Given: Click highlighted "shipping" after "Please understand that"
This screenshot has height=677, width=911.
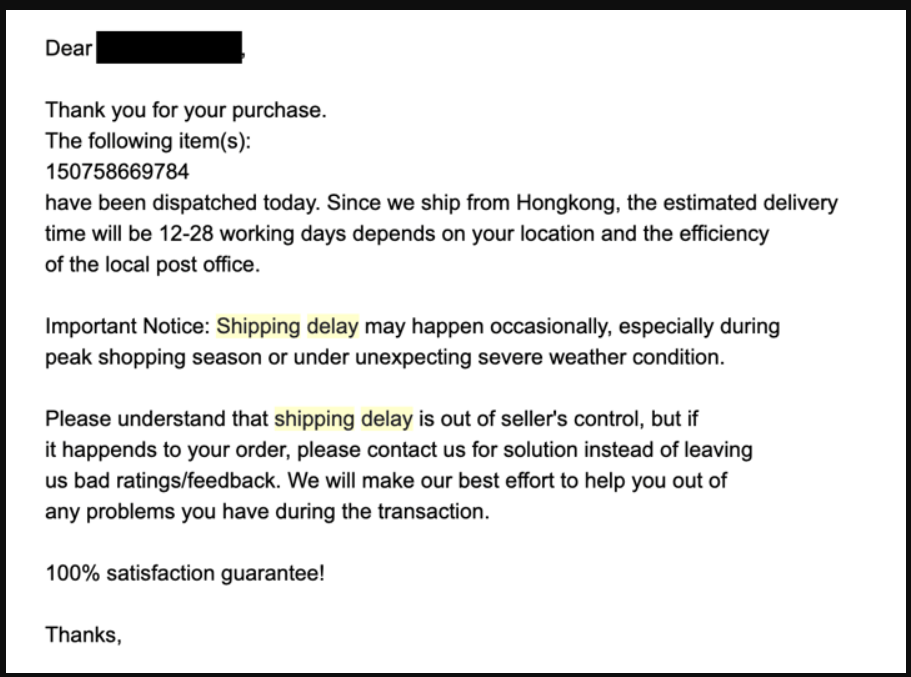Looking at the screenshot, I should (x=314, y=418).
